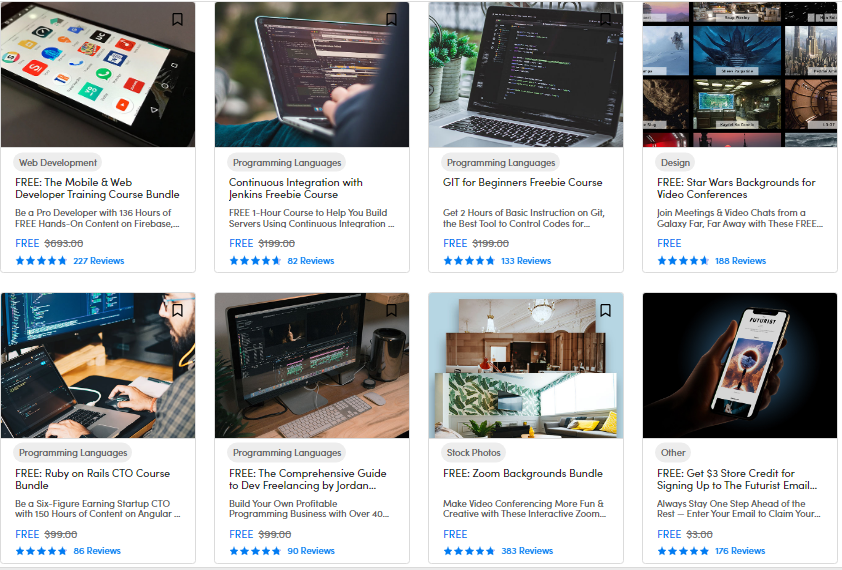View the 383 Reviews for Zoom Backgrounds
Screen dimensions: 842x570
(x=526, y=551)
